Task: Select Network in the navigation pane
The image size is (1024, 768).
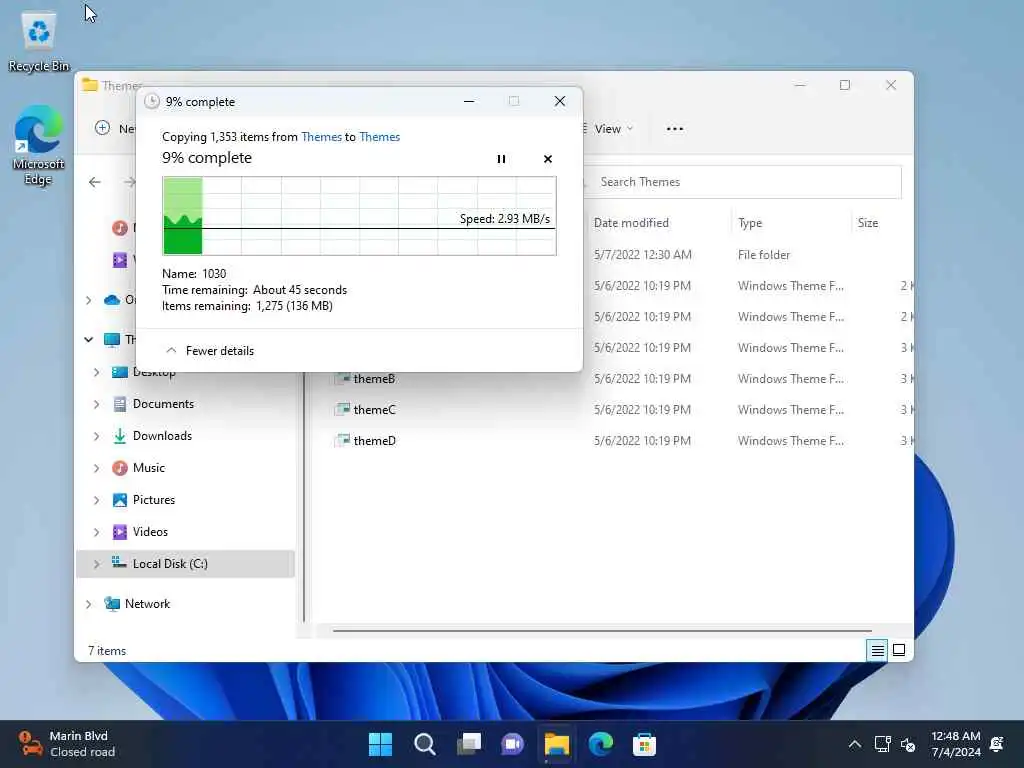Action: pyautogui.click(x=147, y=604)
